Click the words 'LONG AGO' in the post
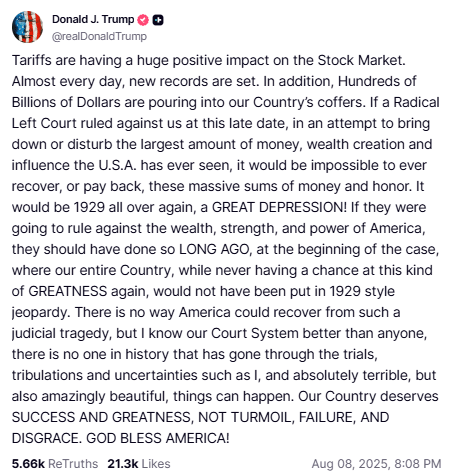 [214, 249]
